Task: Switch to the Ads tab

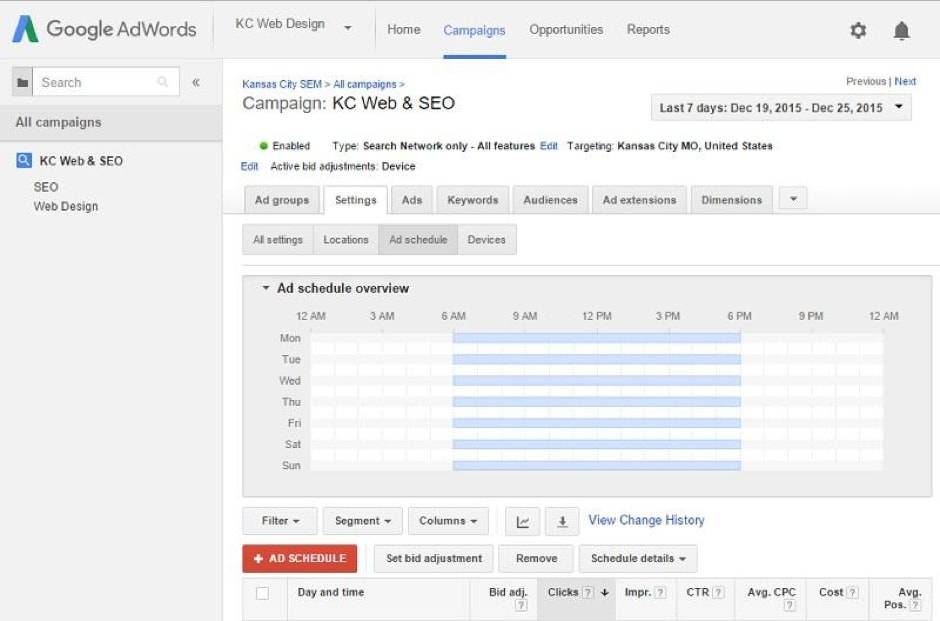Action: (412, 200)
